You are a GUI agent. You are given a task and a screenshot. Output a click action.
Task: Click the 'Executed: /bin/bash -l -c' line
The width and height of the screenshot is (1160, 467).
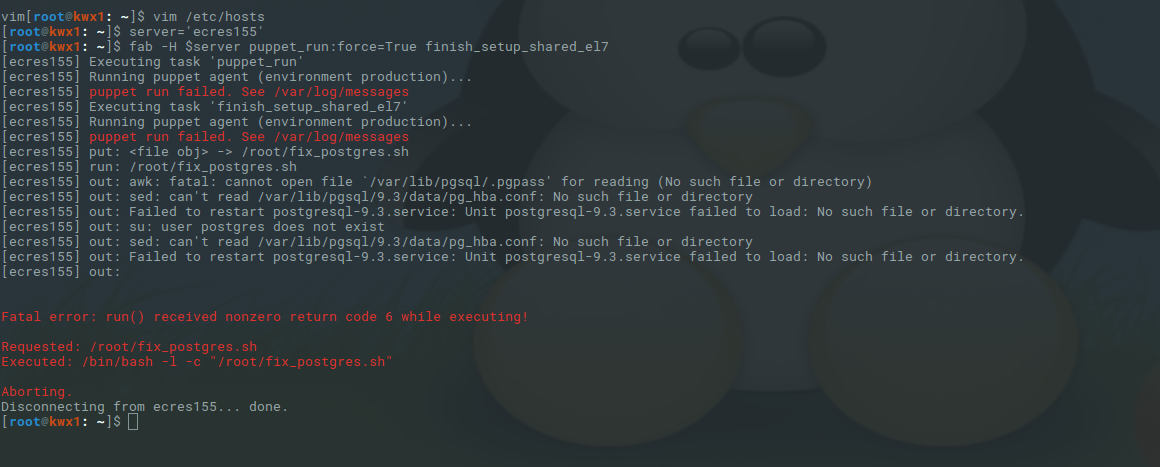196,362
